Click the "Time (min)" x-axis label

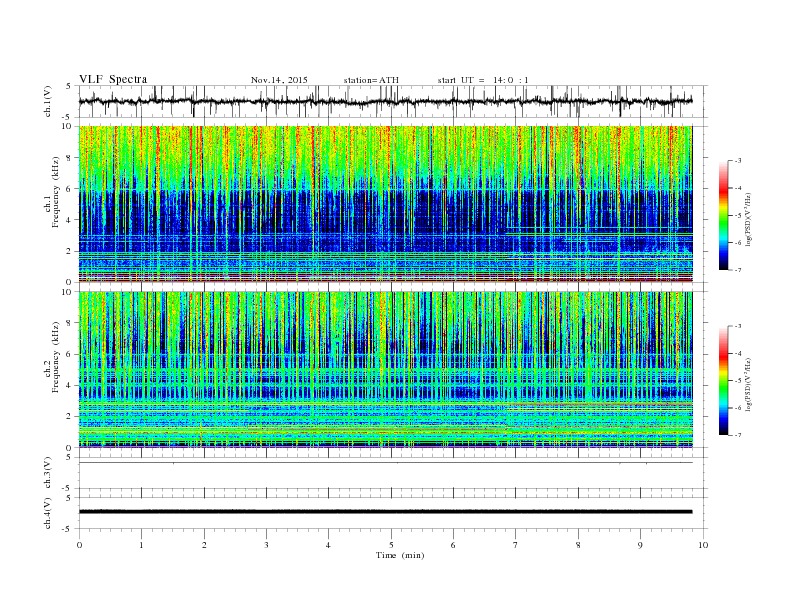pos(400,555)
